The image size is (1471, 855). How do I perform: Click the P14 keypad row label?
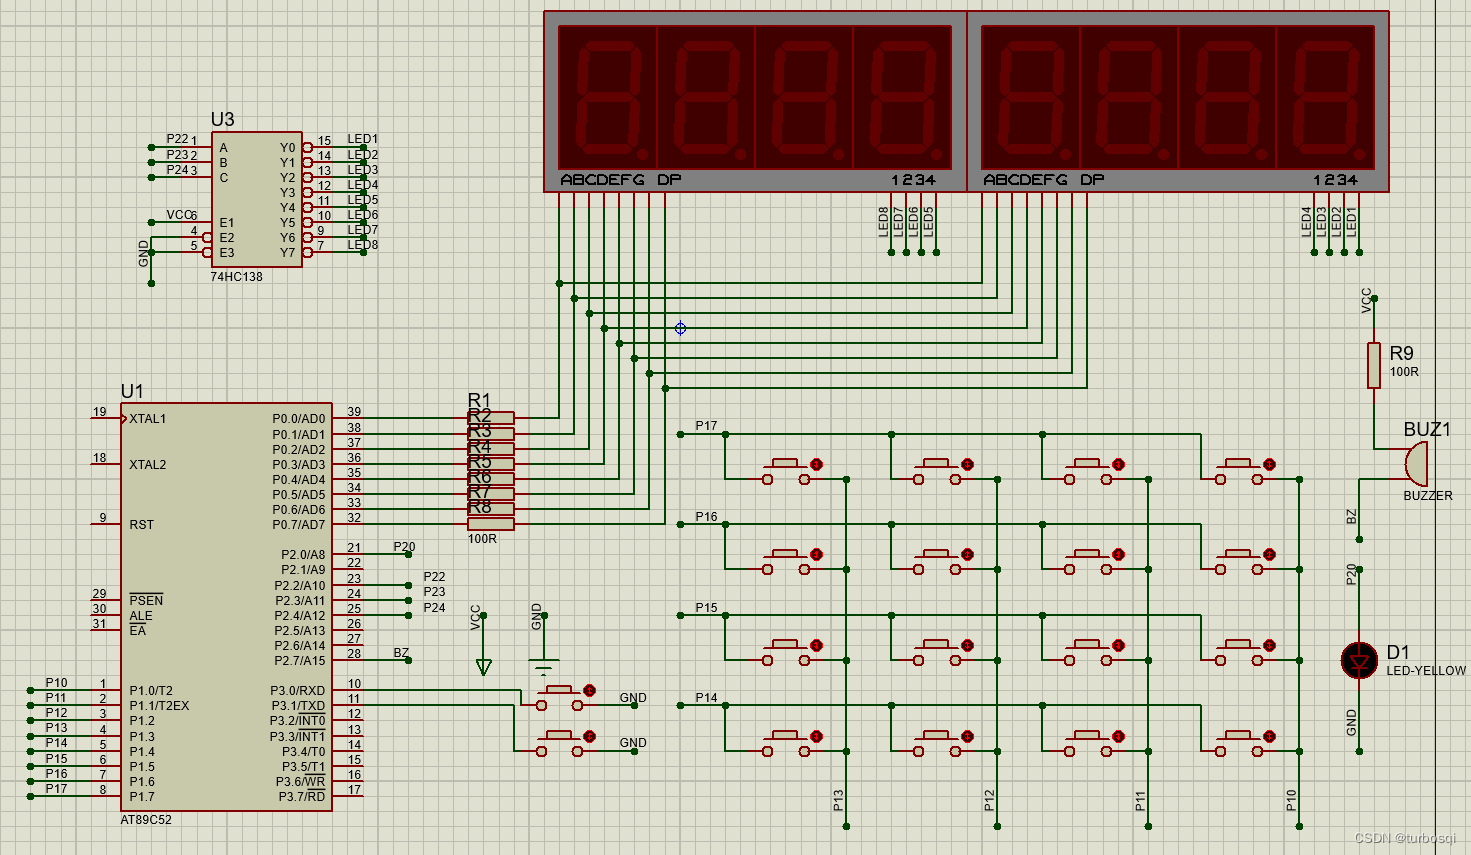[x=707, y=698]
